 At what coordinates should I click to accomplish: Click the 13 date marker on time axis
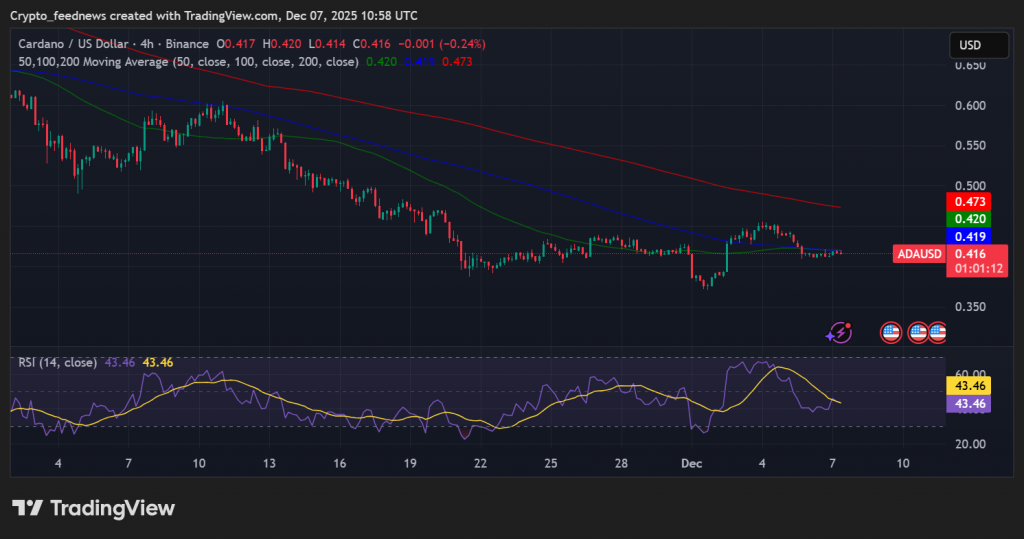(269, 464)
